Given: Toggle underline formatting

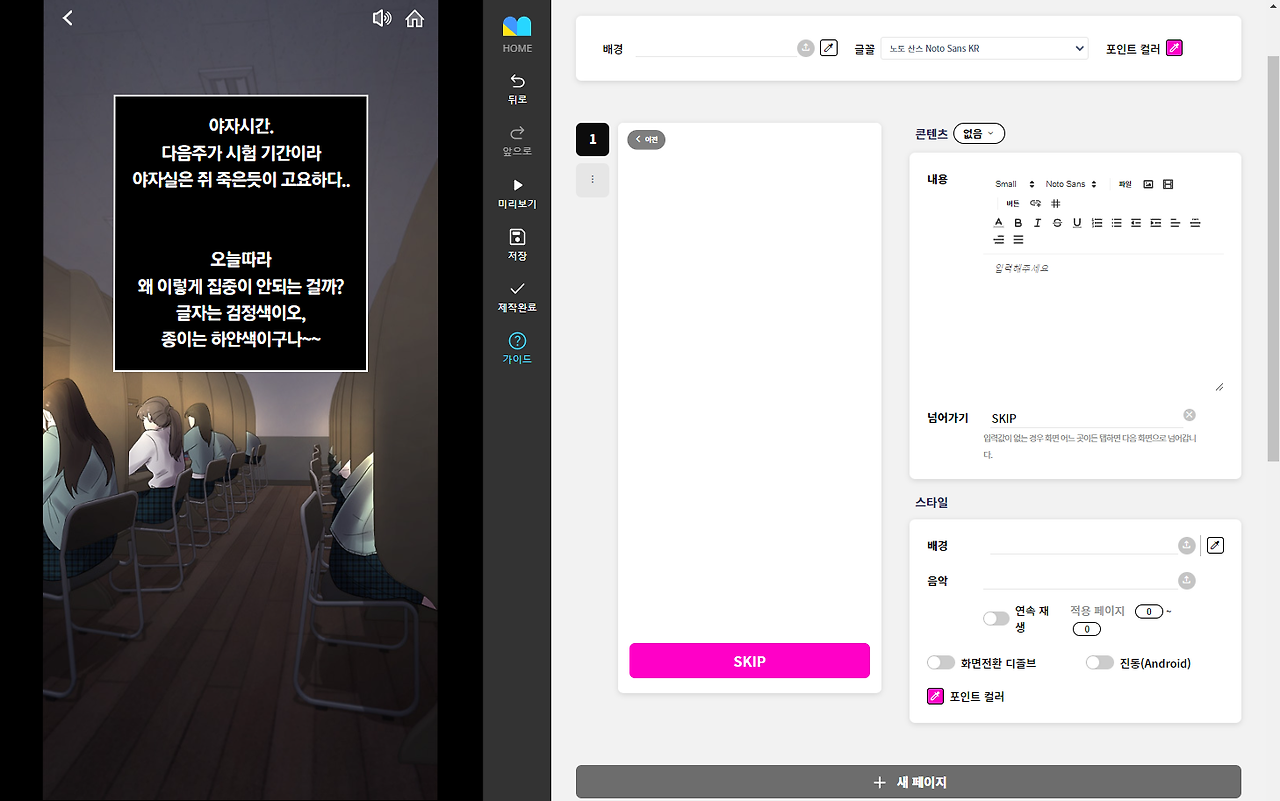Looking at the screenshot, I should click(1077, 222).
